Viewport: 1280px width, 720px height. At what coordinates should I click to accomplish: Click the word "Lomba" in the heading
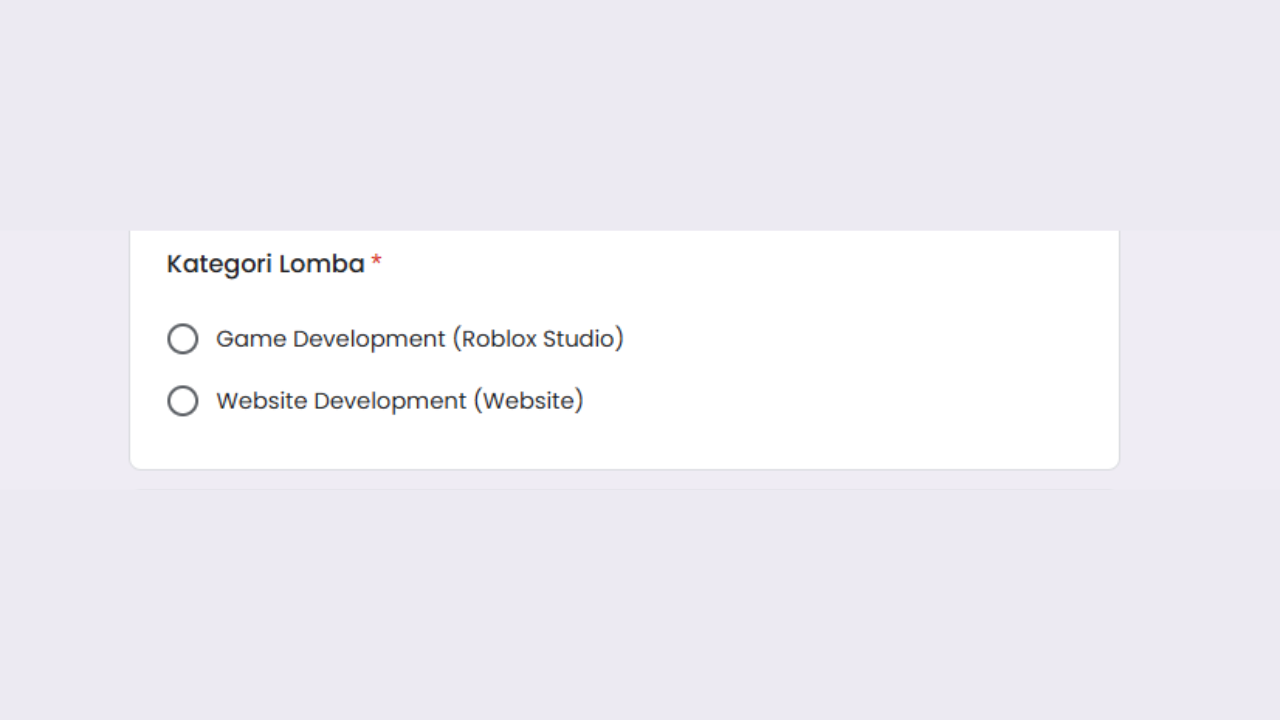(x=322, y=264)
